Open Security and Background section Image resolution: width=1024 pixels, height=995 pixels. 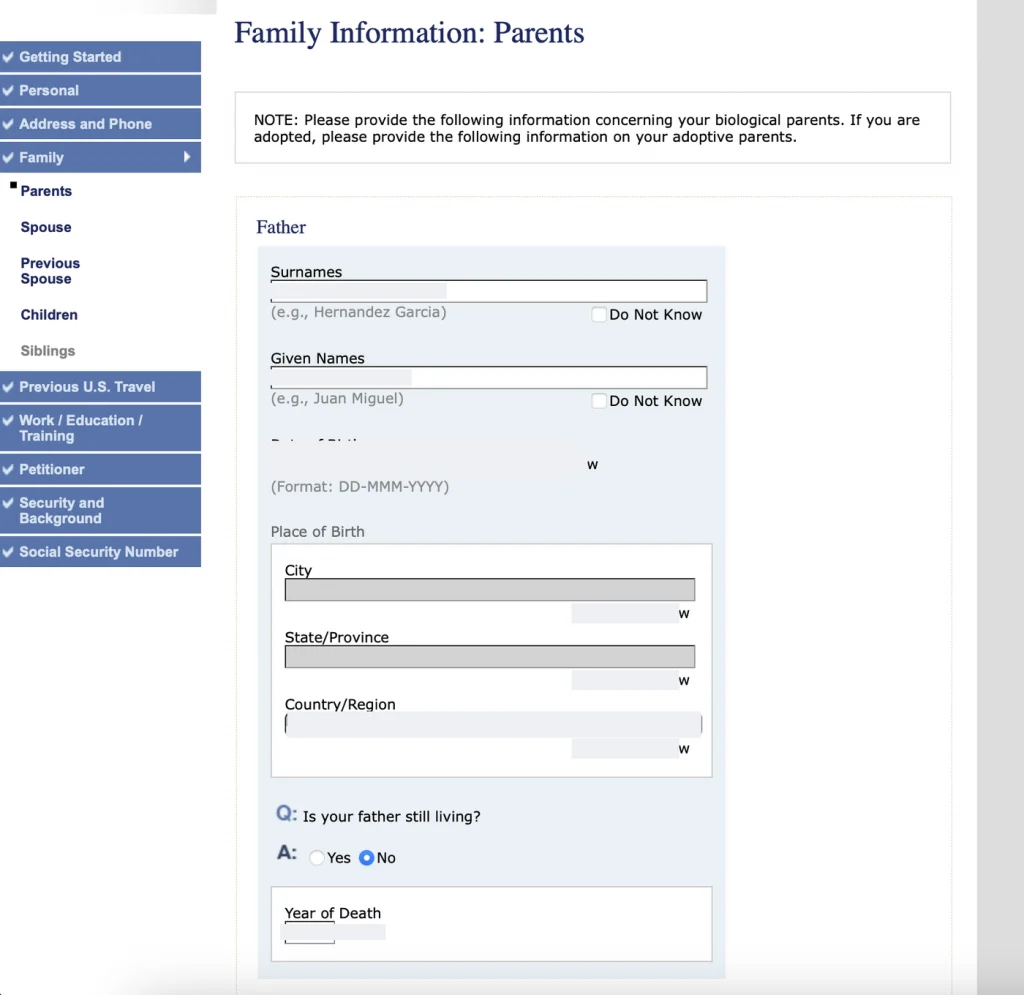coord(100,511)
